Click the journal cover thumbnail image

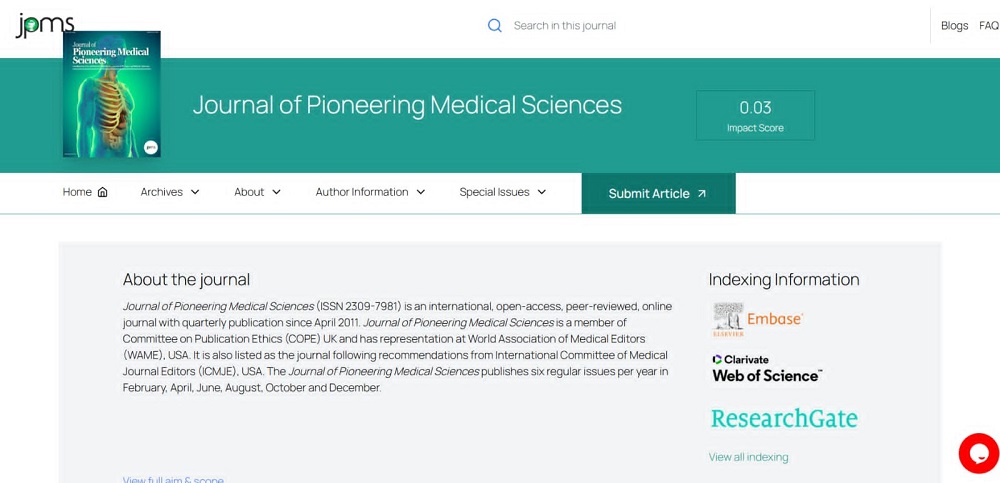click(112, 94)
